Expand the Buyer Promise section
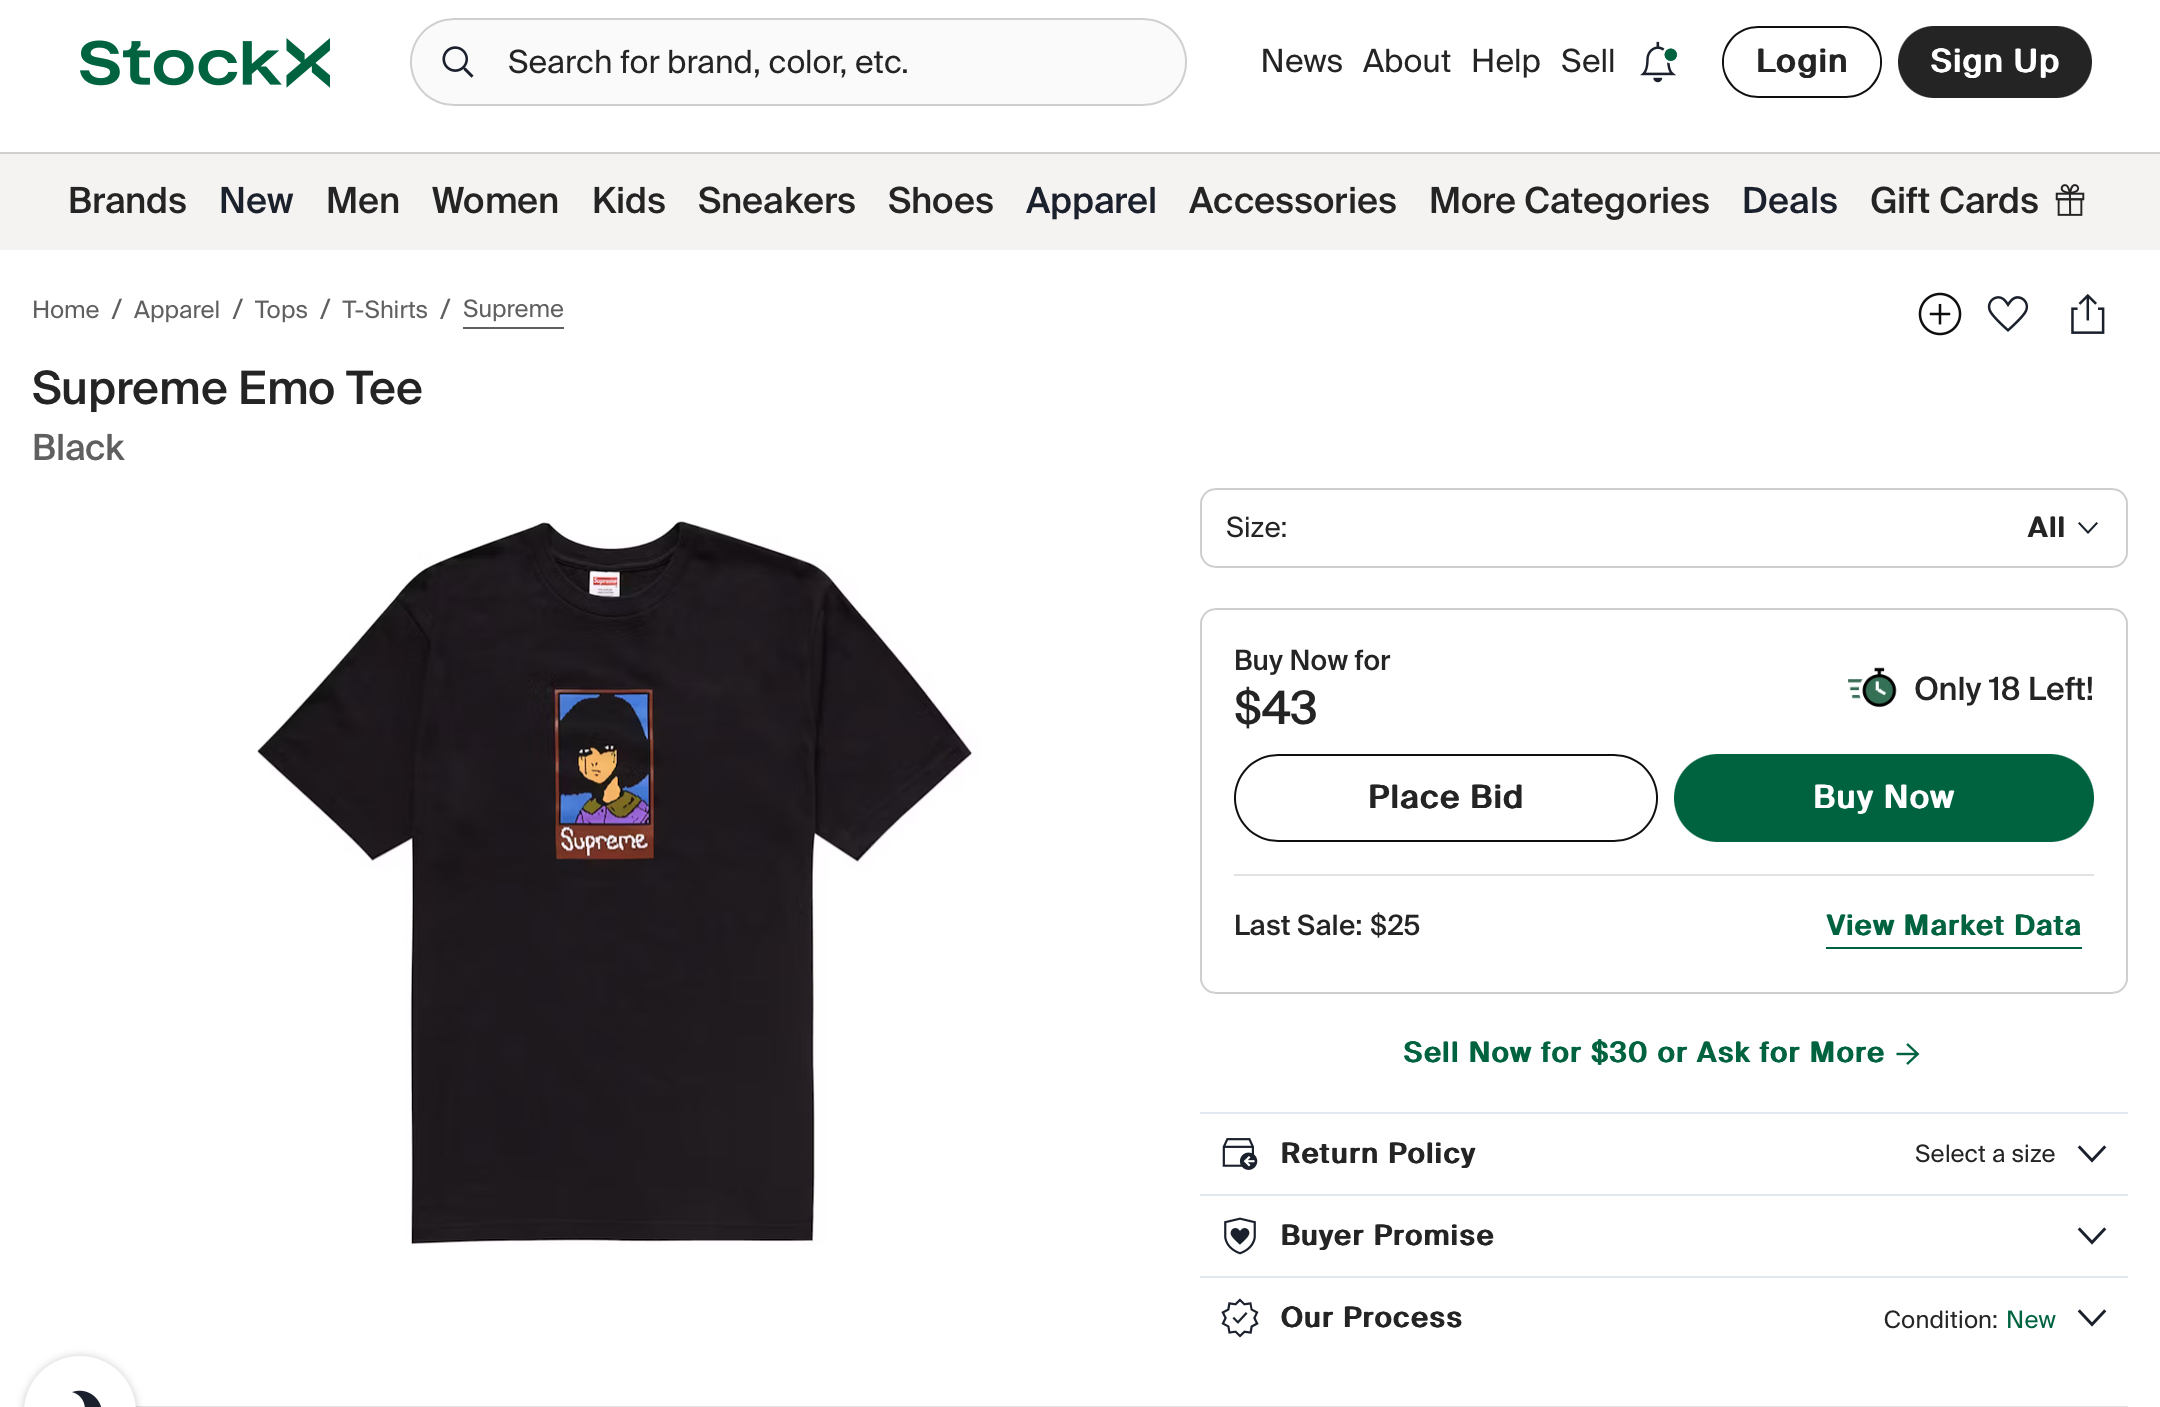 point(2092,1236)
